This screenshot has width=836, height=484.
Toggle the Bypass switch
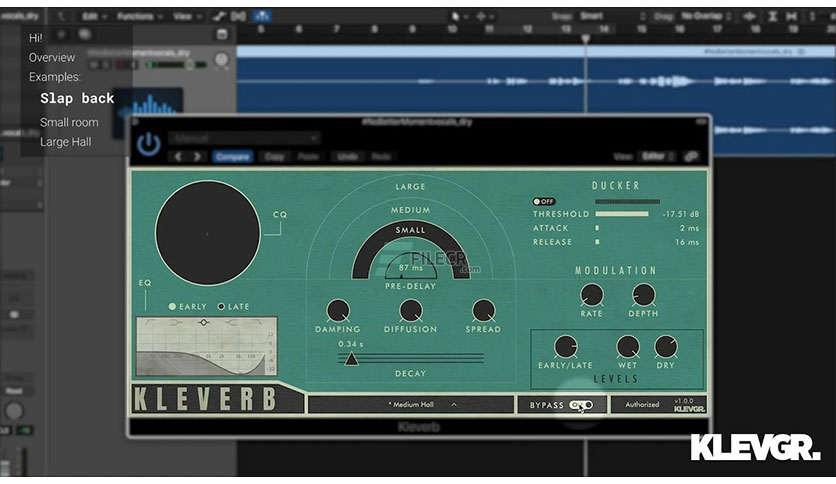(581, 405)
